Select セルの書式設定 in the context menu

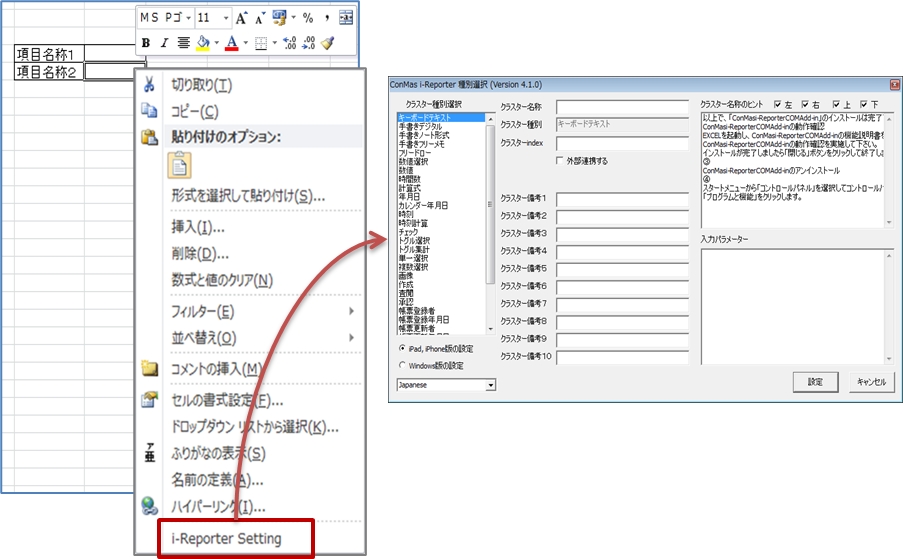(227, 400)
